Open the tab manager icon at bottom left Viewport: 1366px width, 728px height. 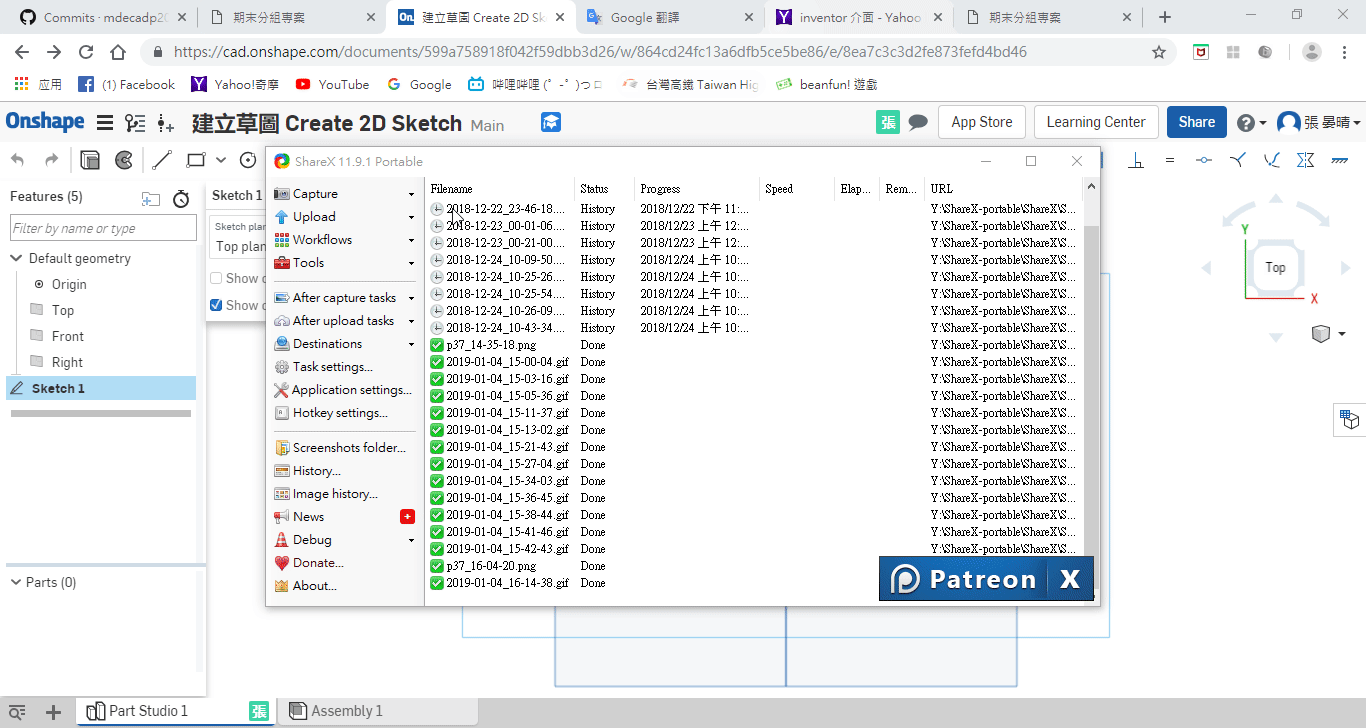[17, 712]
